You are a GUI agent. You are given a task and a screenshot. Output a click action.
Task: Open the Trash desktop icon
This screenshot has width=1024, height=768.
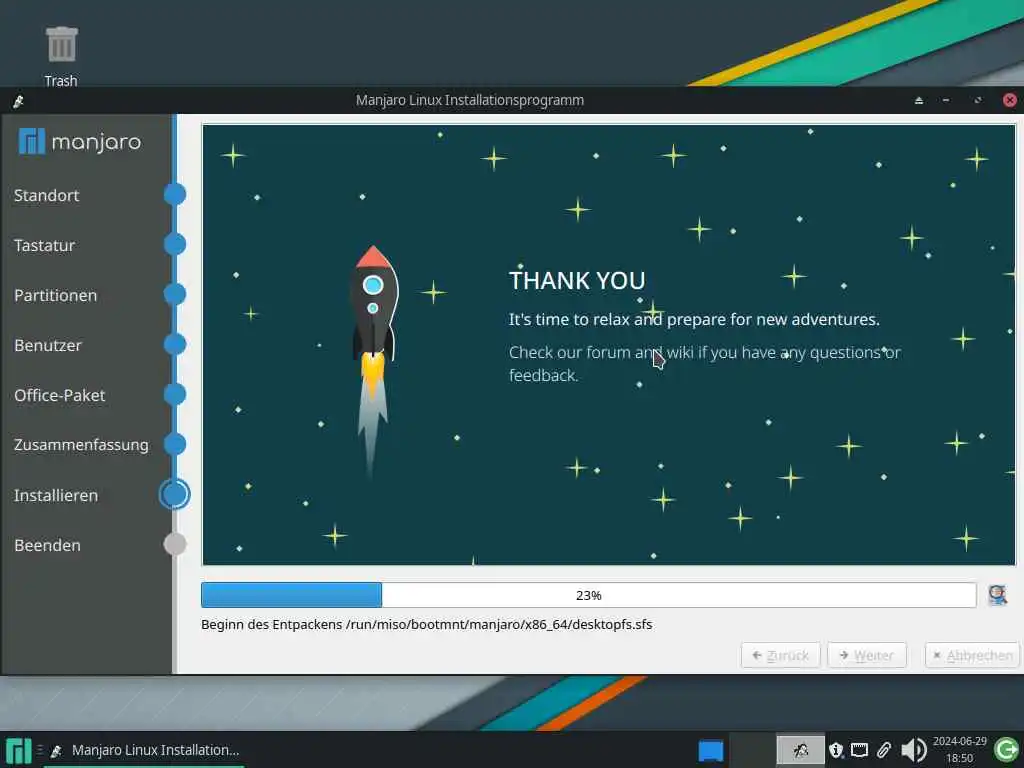61,56
